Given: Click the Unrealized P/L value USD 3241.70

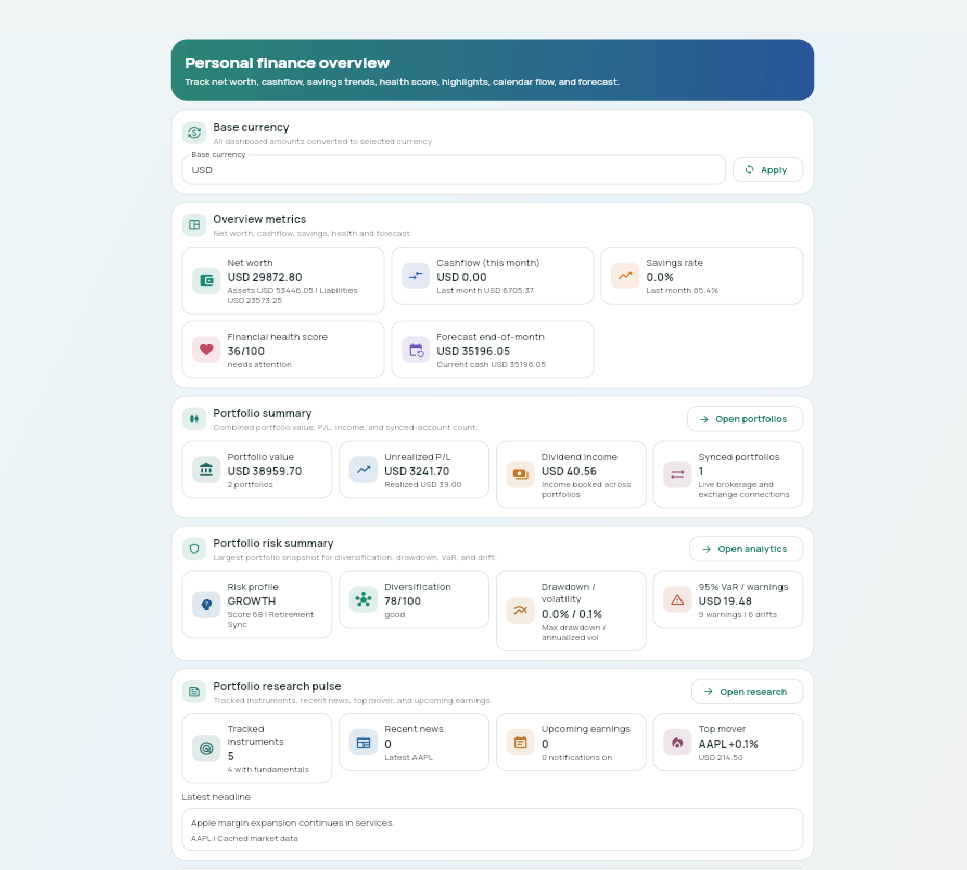Looking at the screenshot, I should (x=416, y=471).
